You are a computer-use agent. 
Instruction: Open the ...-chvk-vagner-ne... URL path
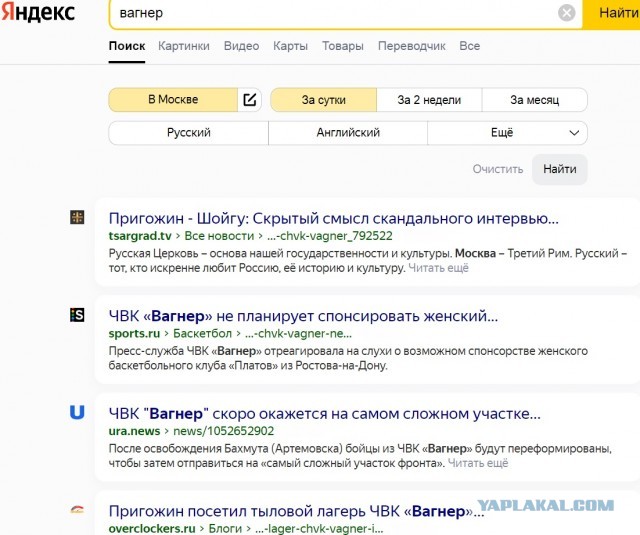pos(298,333)
